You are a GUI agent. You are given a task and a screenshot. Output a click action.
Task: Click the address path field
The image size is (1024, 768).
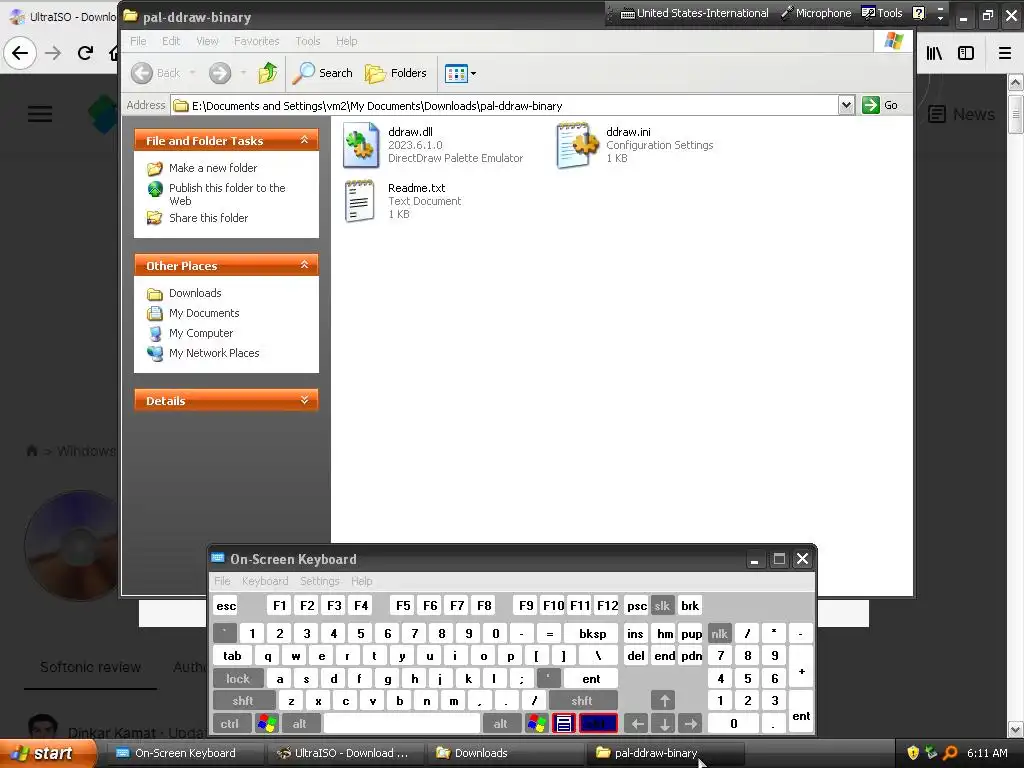[505, 106]
